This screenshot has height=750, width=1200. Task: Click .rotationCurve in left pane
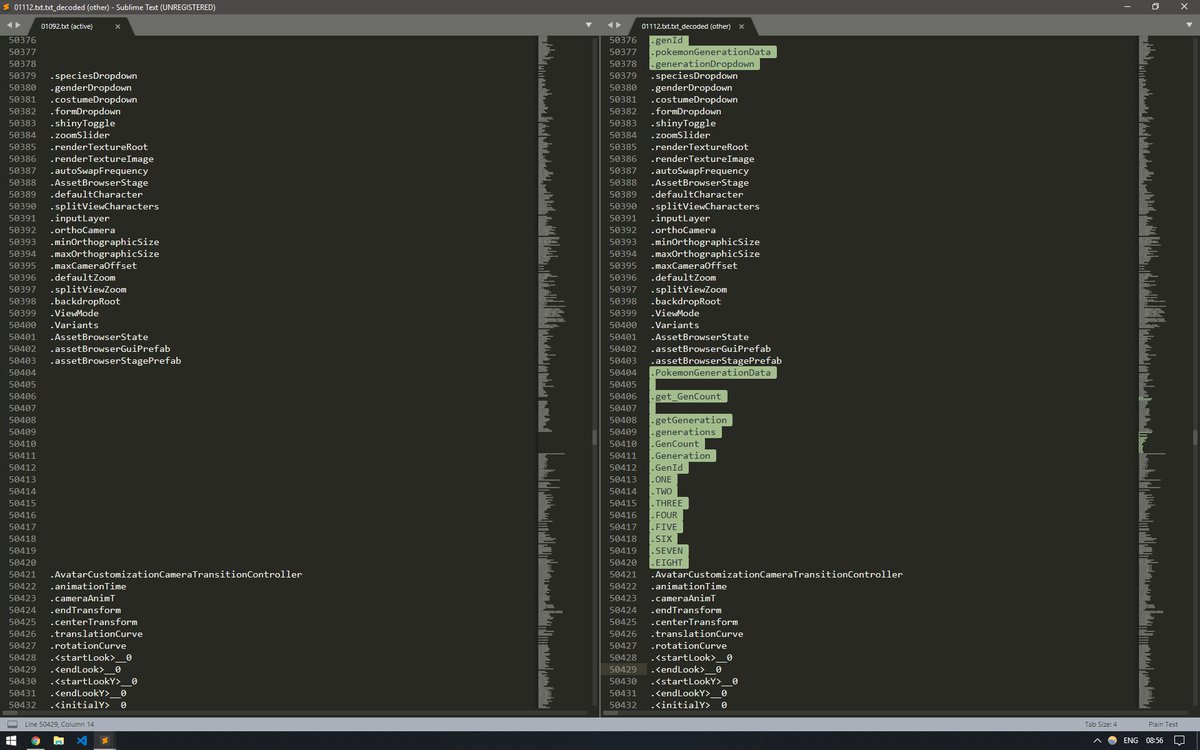click(88, 645)
